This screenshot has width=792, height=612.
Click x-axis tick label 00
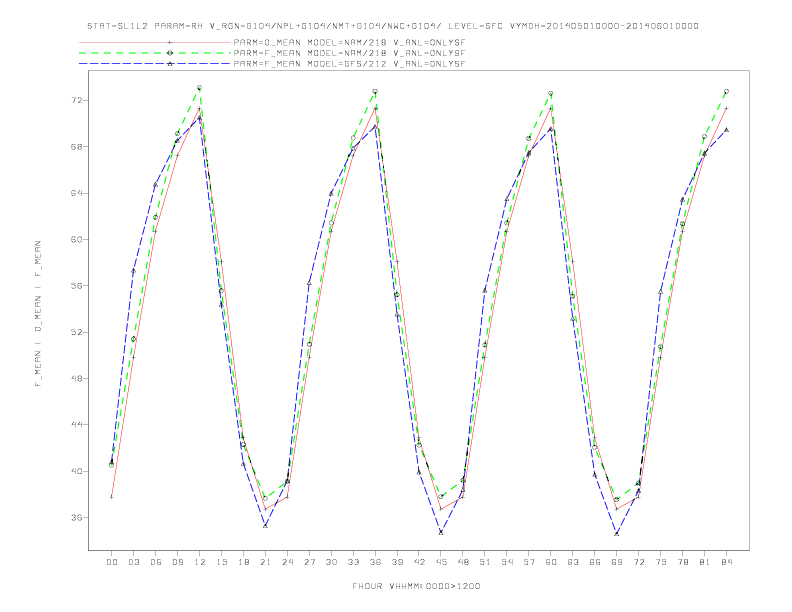tap(112, 562)
